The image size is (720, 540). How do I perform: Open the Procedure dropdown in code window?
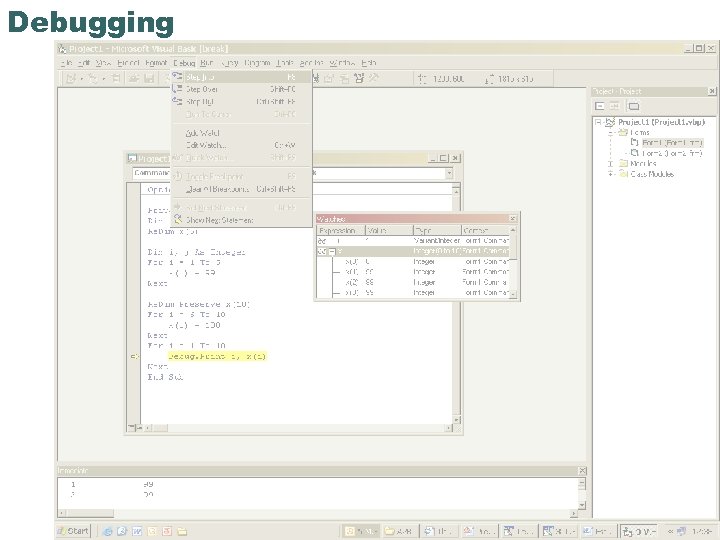coord(449,173)
